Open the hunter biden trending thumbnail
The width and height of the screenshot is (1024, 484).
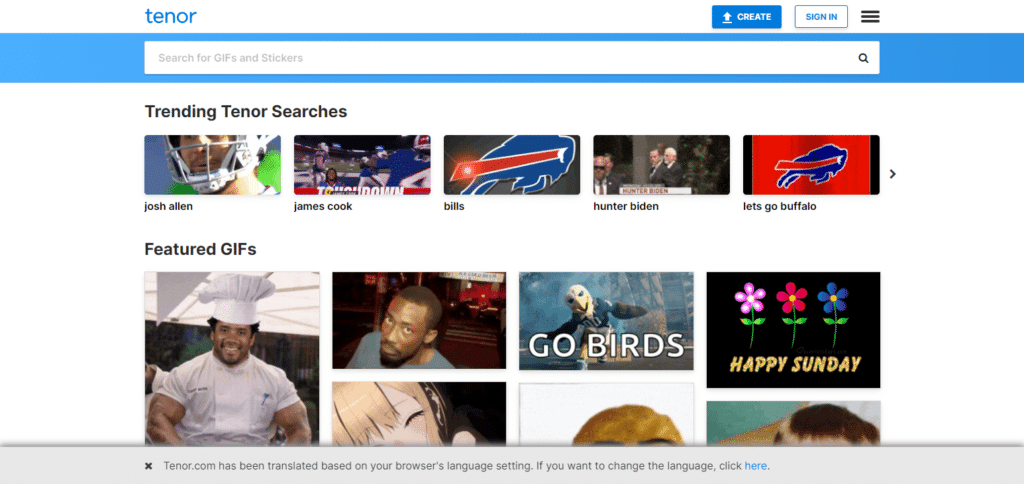661,165
